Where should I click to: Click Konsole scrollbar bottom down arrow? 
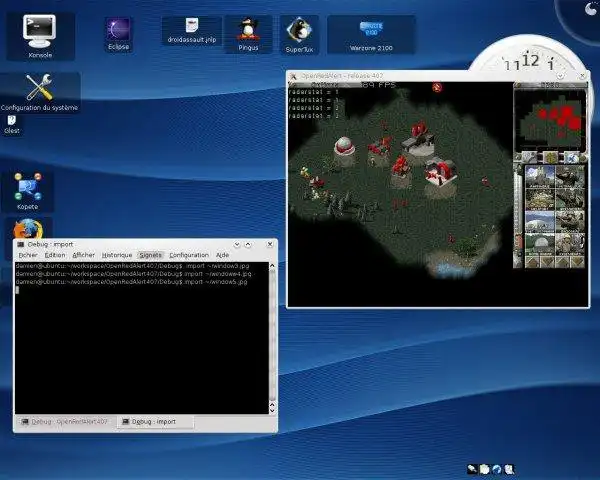point(272,411)
